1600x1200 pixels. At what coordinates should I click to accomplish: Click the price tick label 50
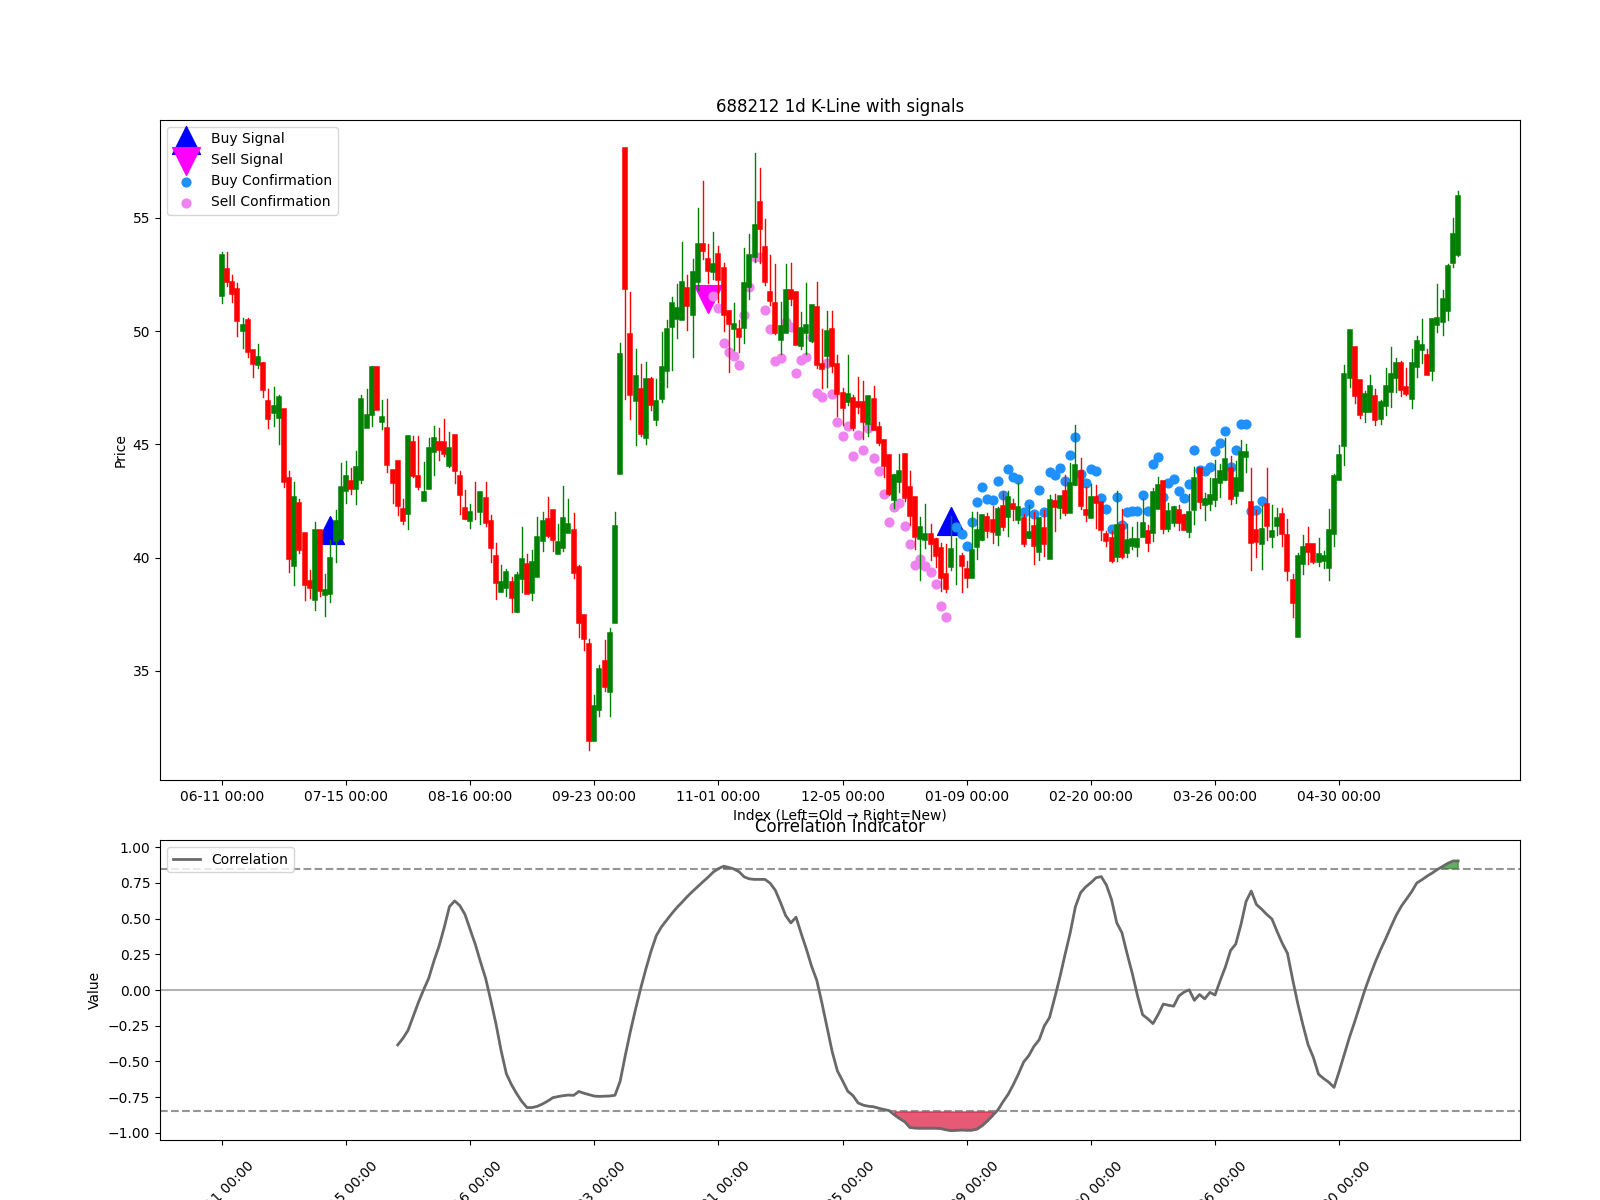[140, 332]
